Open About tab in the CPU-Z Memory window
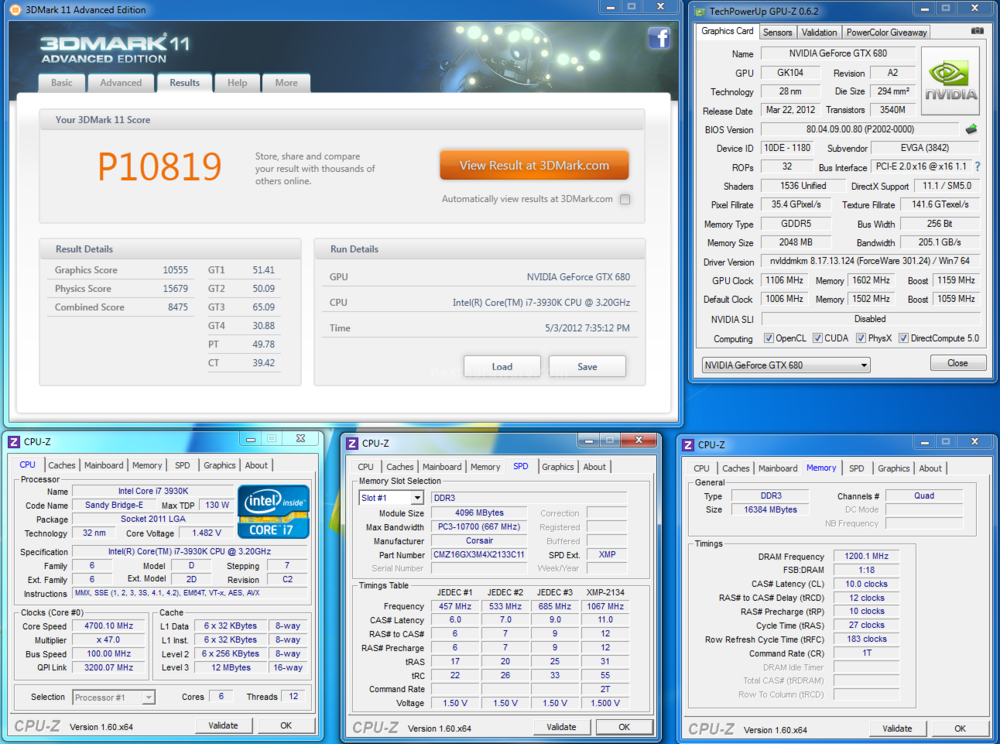The image size is (1000, 744). [x=930, y=469]
